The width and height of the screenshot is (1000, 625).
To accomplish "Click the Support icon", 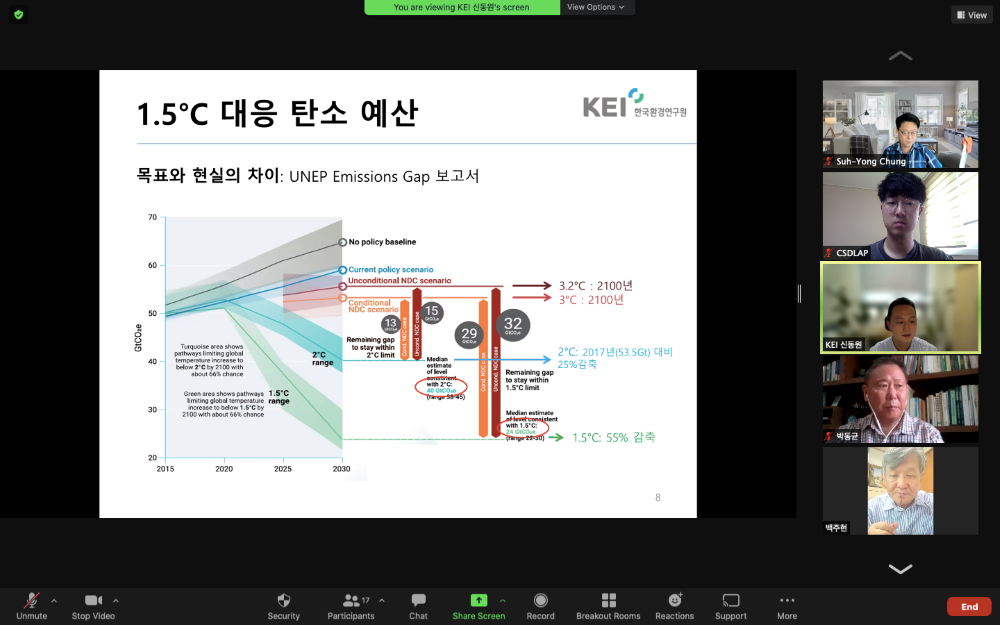I will click(x=731, y=600).
